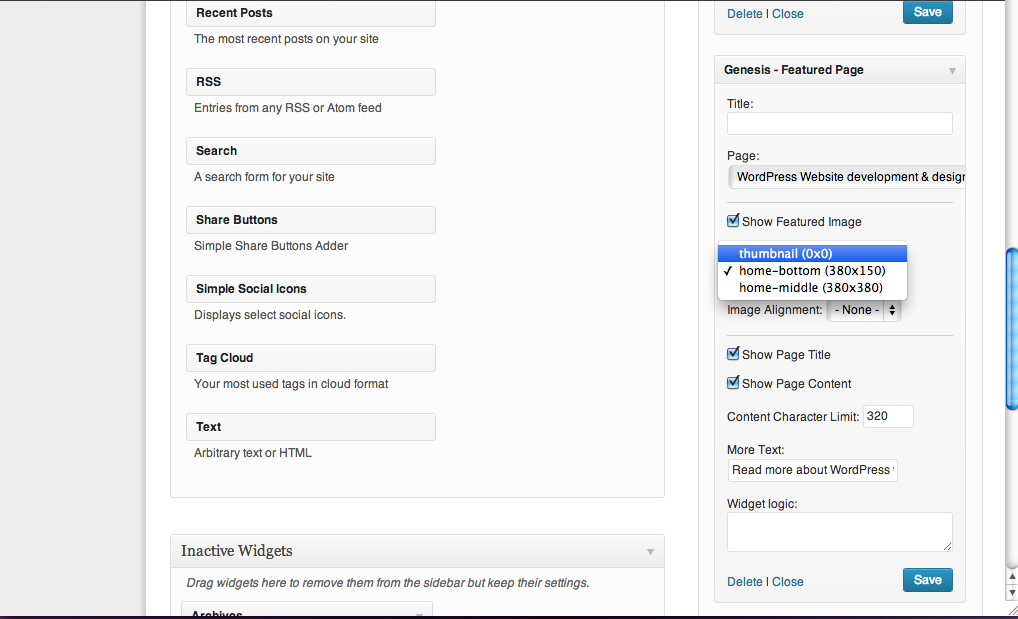Expand the Archives widget arrow
The height and width of the screenshot is (619, 1018).
pos(419,614)
